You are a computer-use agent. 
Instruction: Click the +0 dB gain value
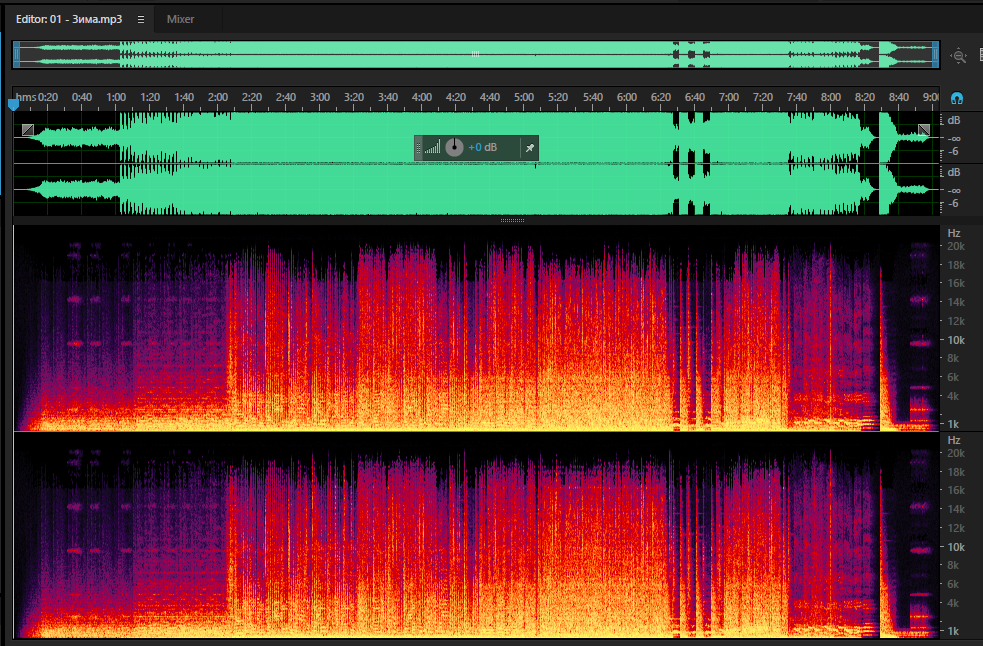tap(483, 147)
